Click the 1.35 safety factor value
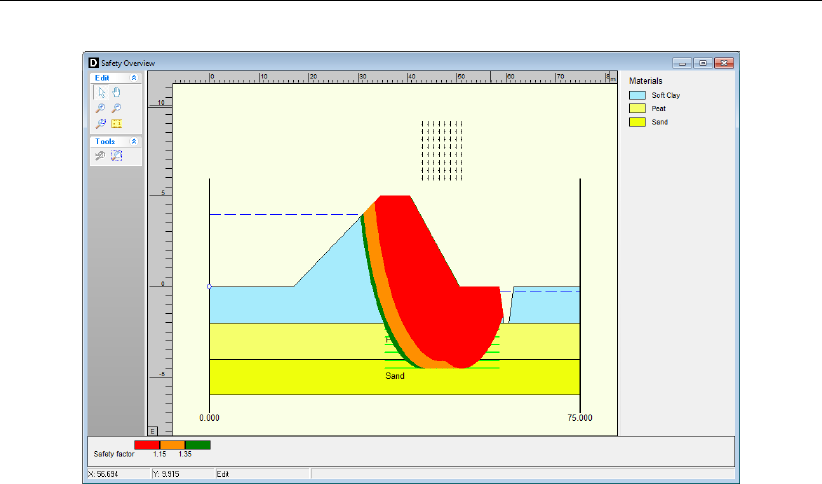The image size is (822, 484). tap(185, 454)
